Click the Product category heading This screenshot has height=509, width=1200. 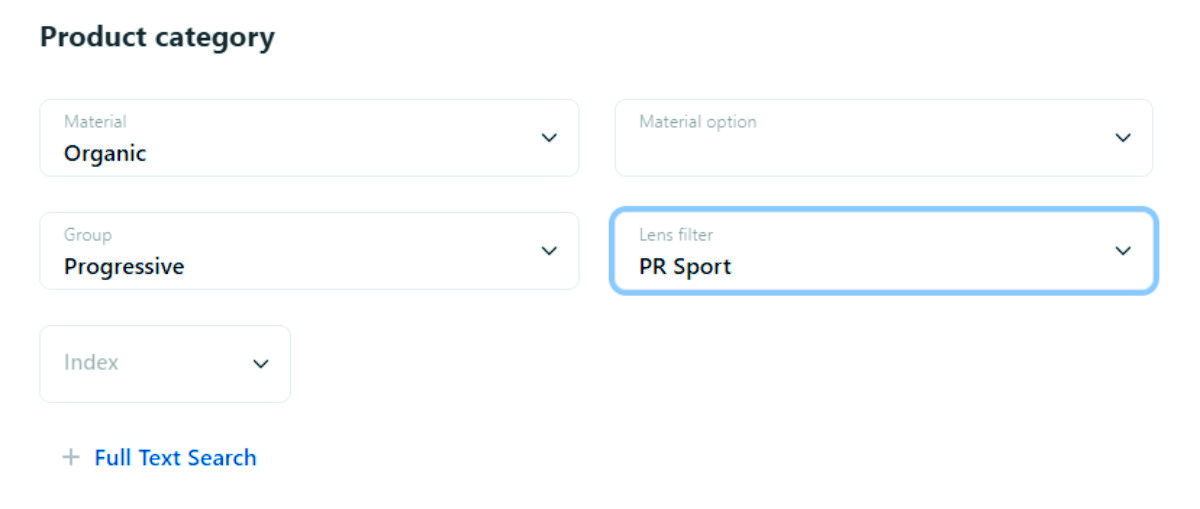click(157, 38)
